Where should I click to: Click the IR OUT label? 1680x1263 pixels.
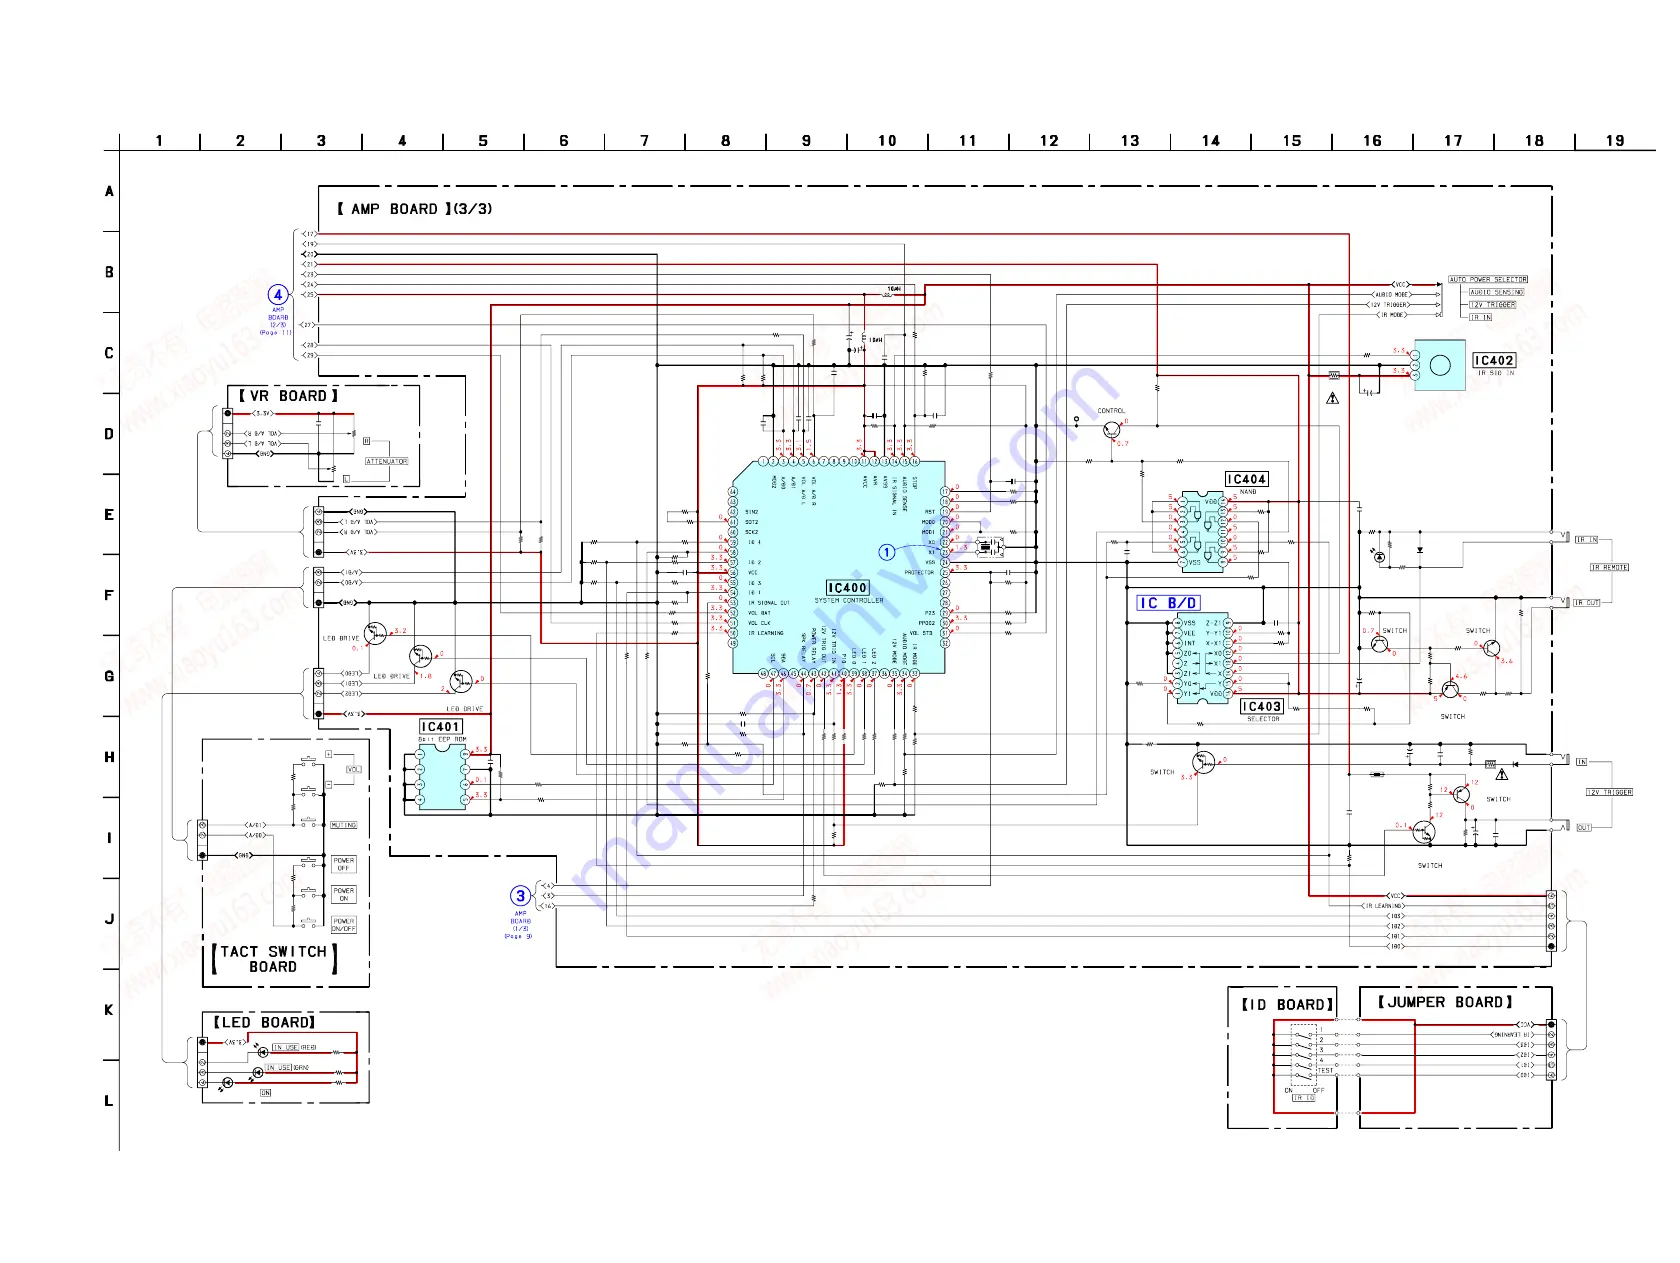(1587, 603)
